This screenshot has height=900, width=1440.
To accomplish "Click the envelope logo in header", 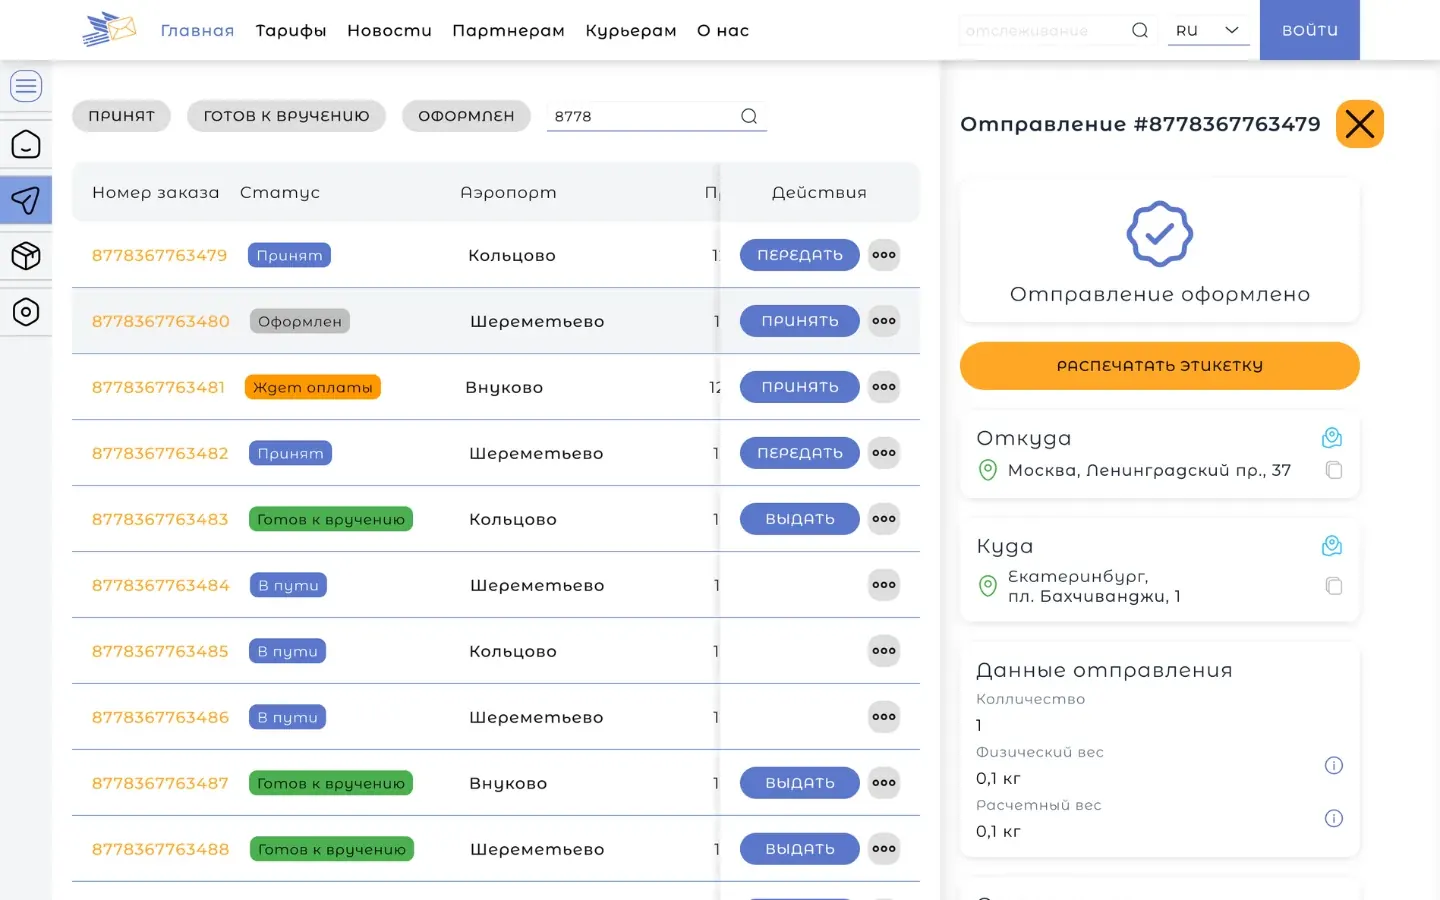I will (x=109, y=30).
